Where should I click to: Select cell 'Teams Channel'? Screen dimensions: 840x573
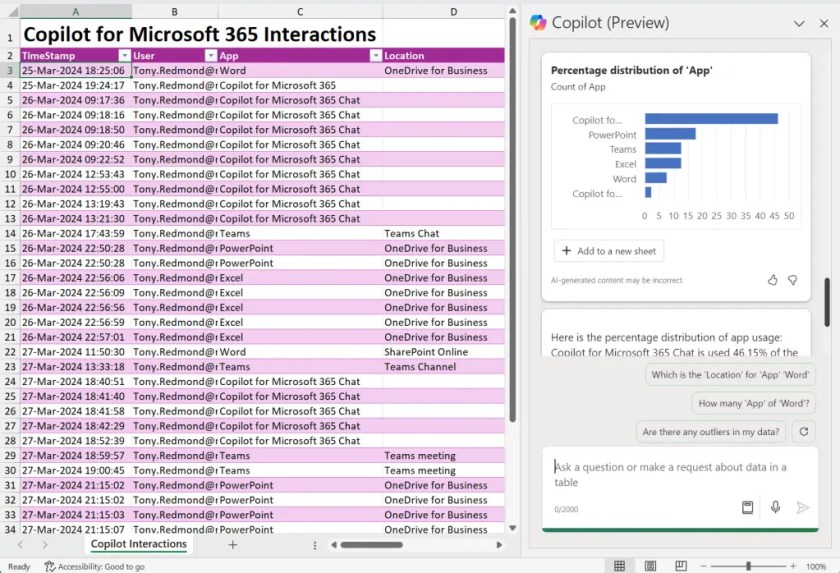pyautogui.click(x=444, y=367)
